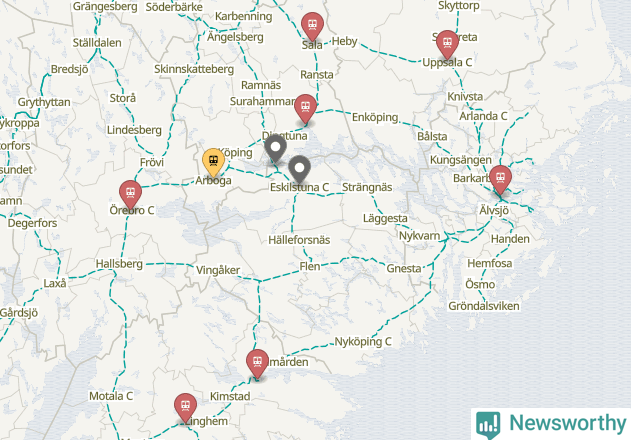Select the red train marker at Sala
This screenshot has height=440, width=631.
(x=312, y=27)
